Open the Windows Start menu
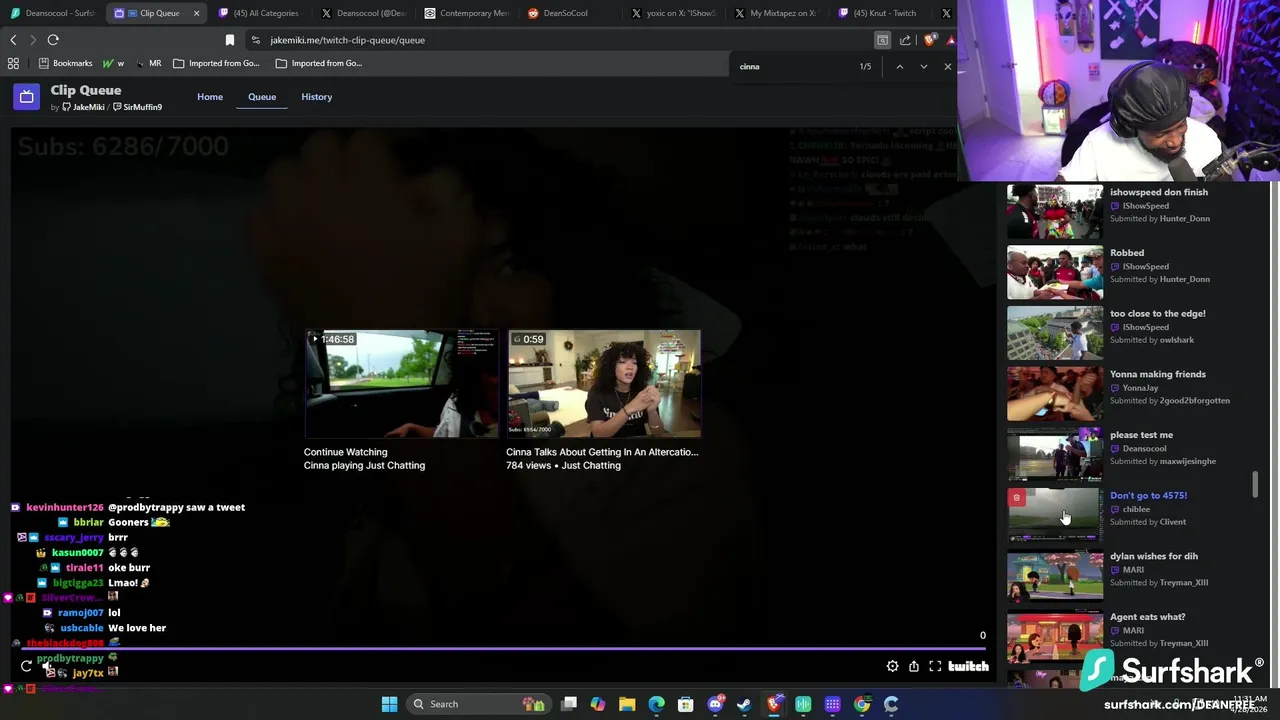 point(389,704)
